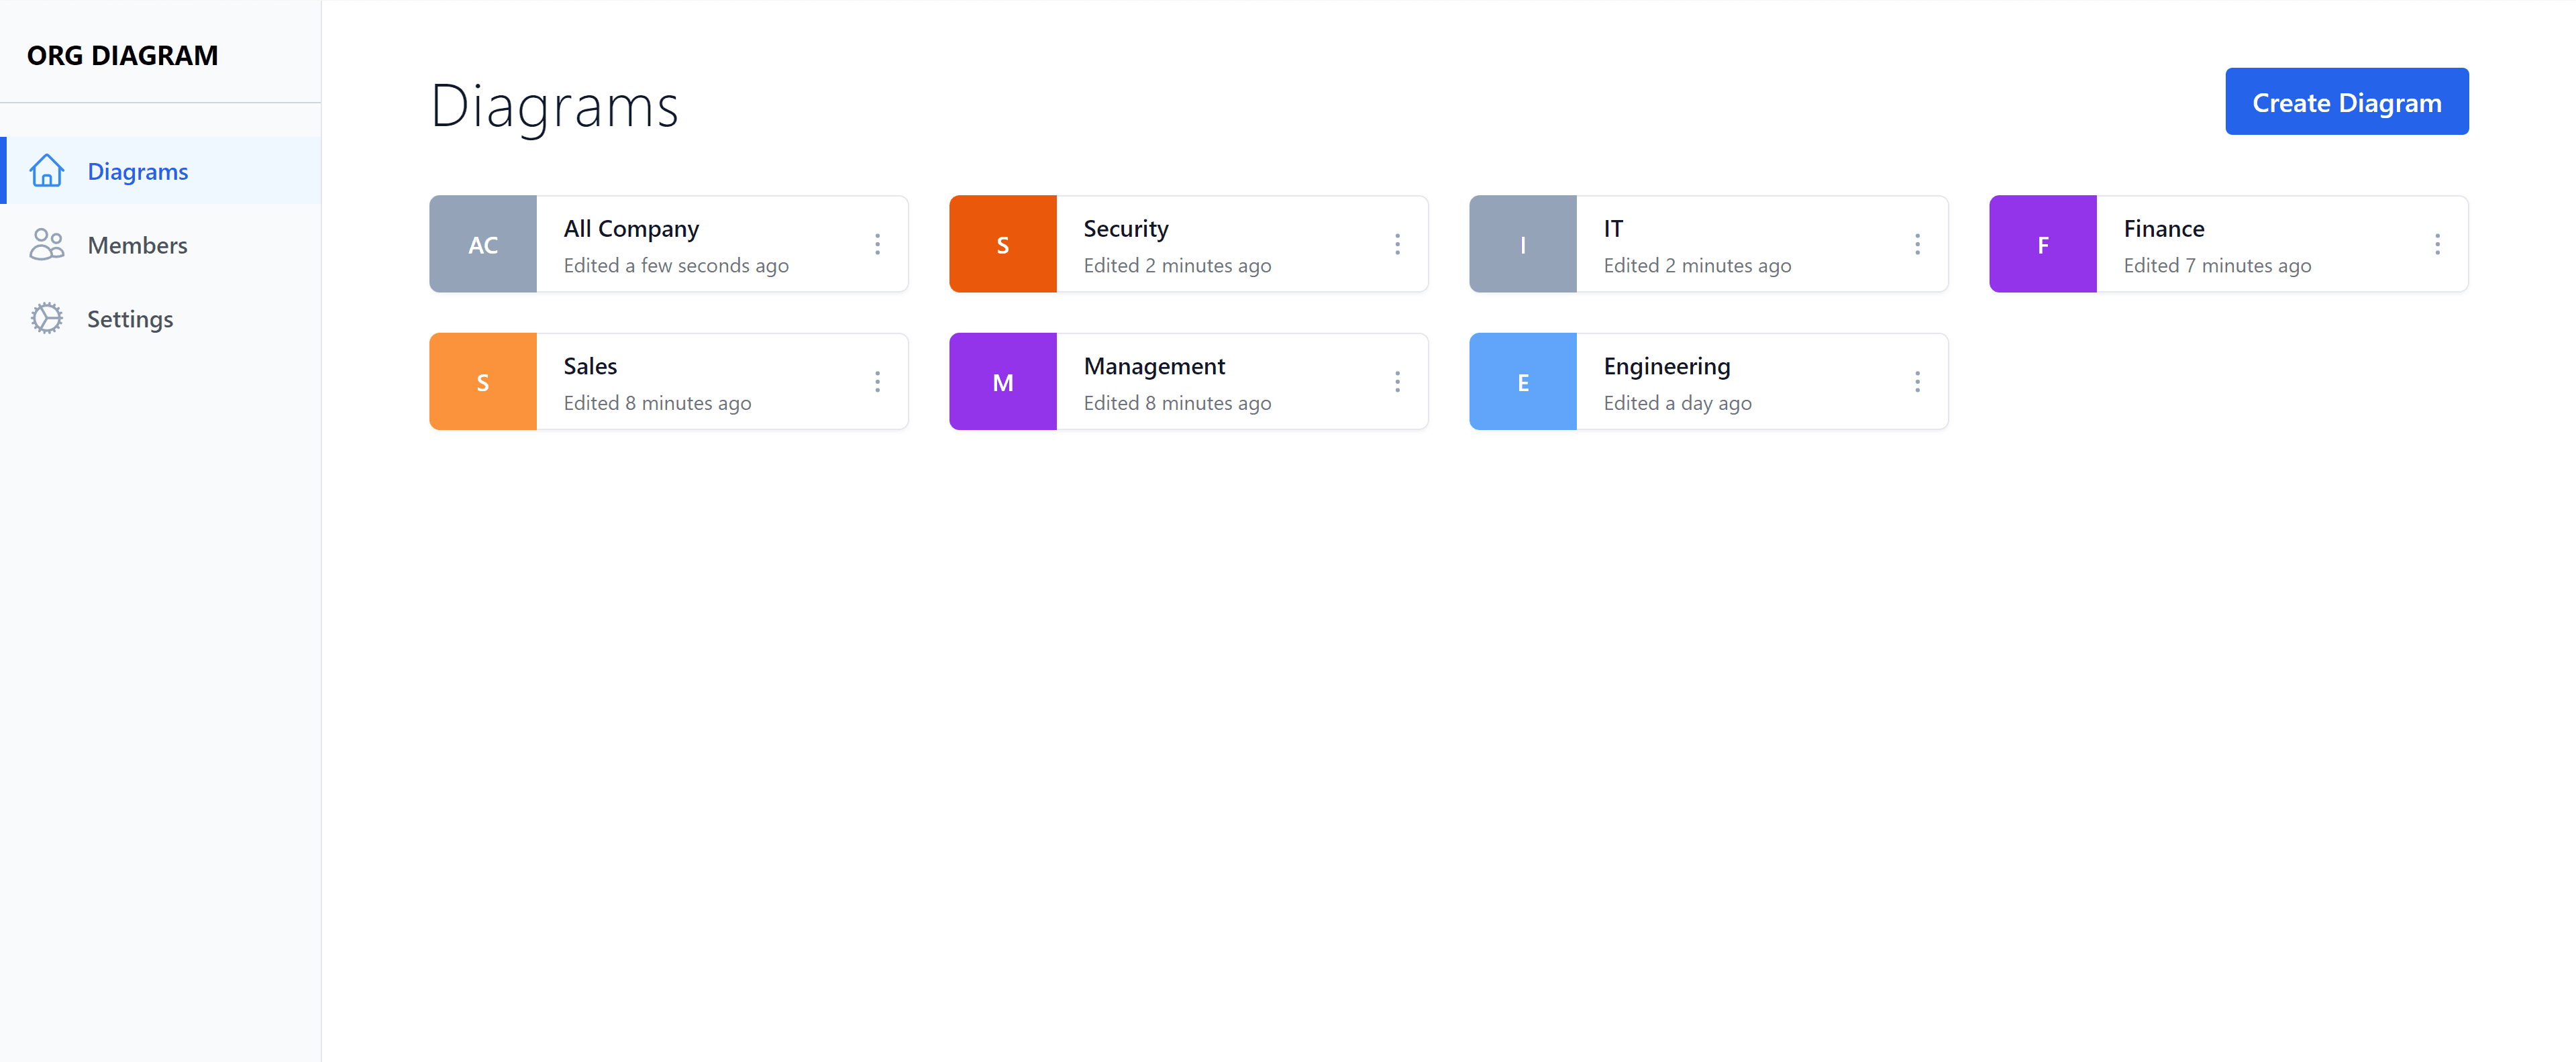The height and width of the screenshot is (1062, 2576).
Task: Click the AC avatar tile for All Company
Action: coord(483,243)
